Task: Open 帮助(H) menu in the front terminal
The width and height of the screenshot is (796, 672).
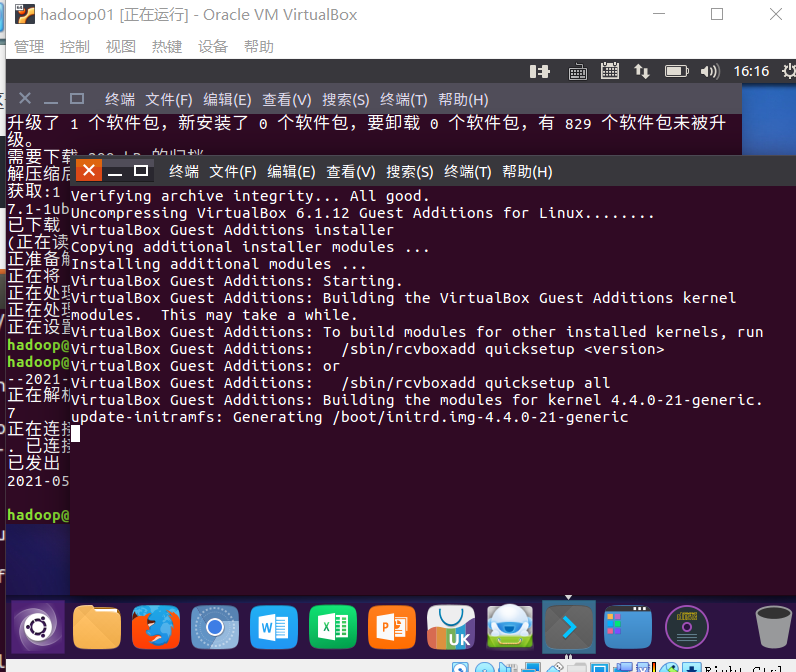Action: coord(527,172)
